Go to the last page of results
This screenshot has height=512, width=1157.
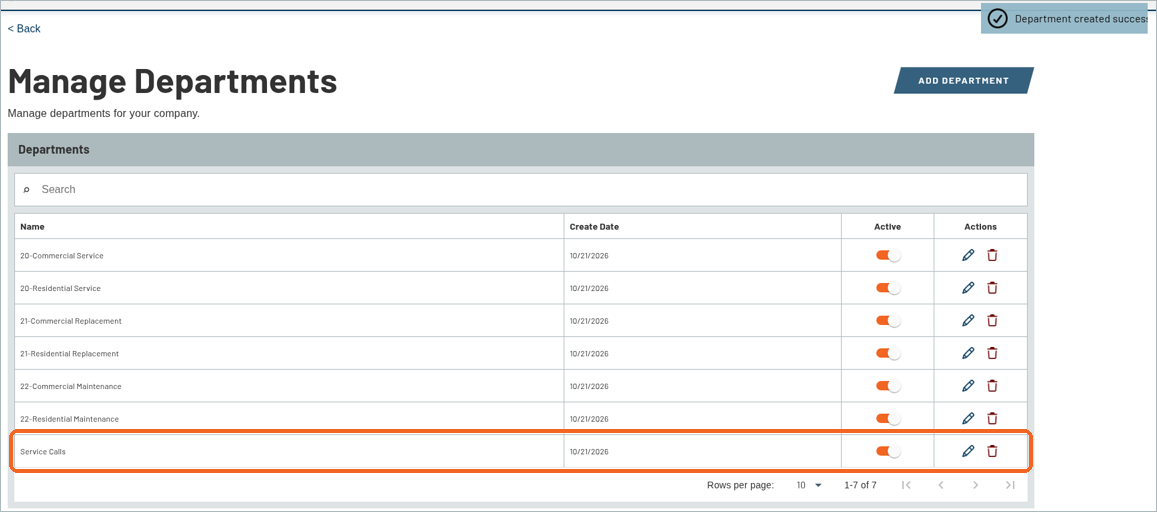coord(1010,485)
